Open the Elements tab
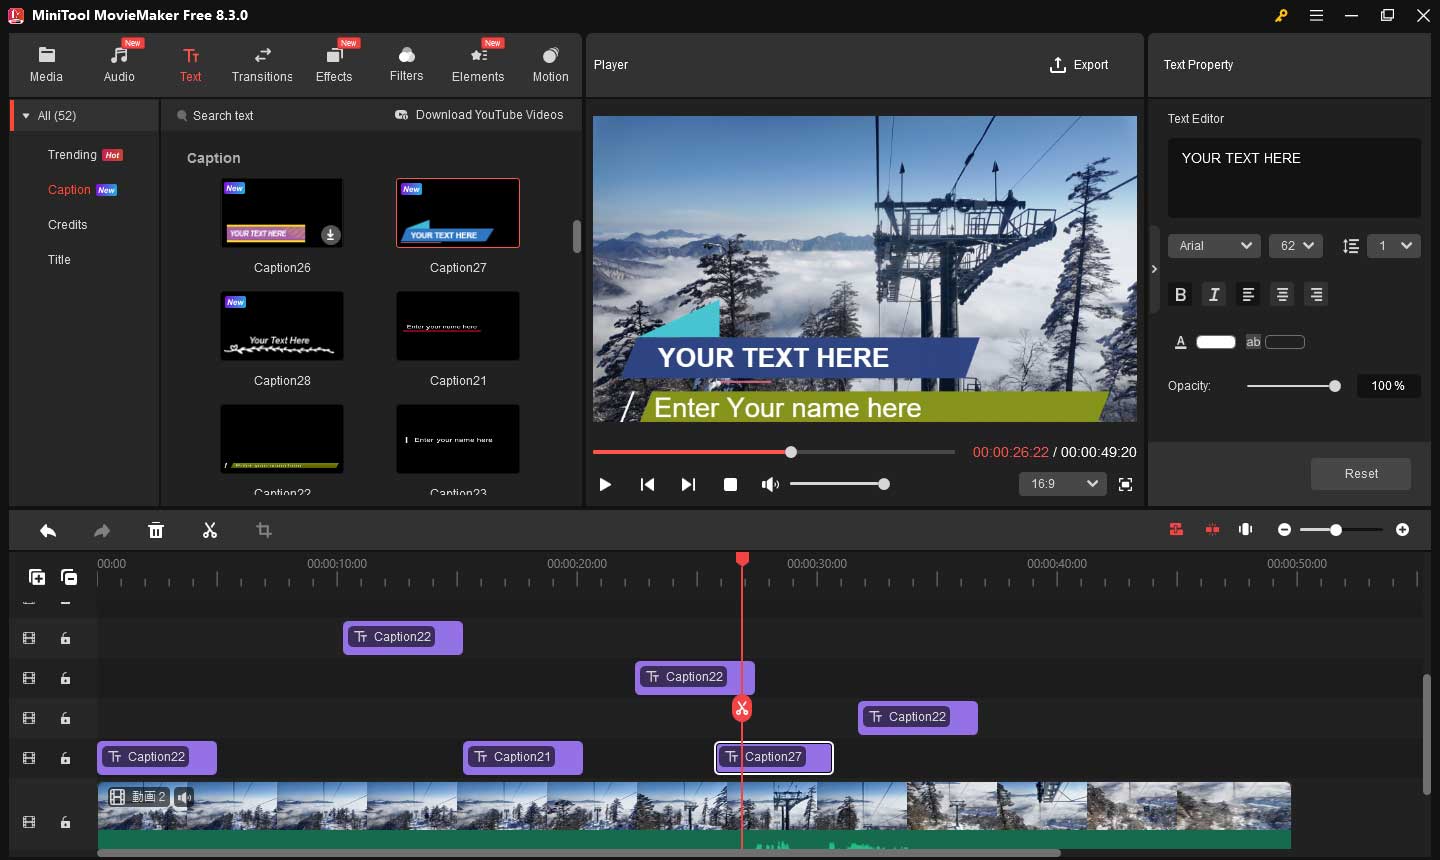Image resolution: width=1440 pixels, height=860 pixels. pyautogui.click(x=478, y=64)
